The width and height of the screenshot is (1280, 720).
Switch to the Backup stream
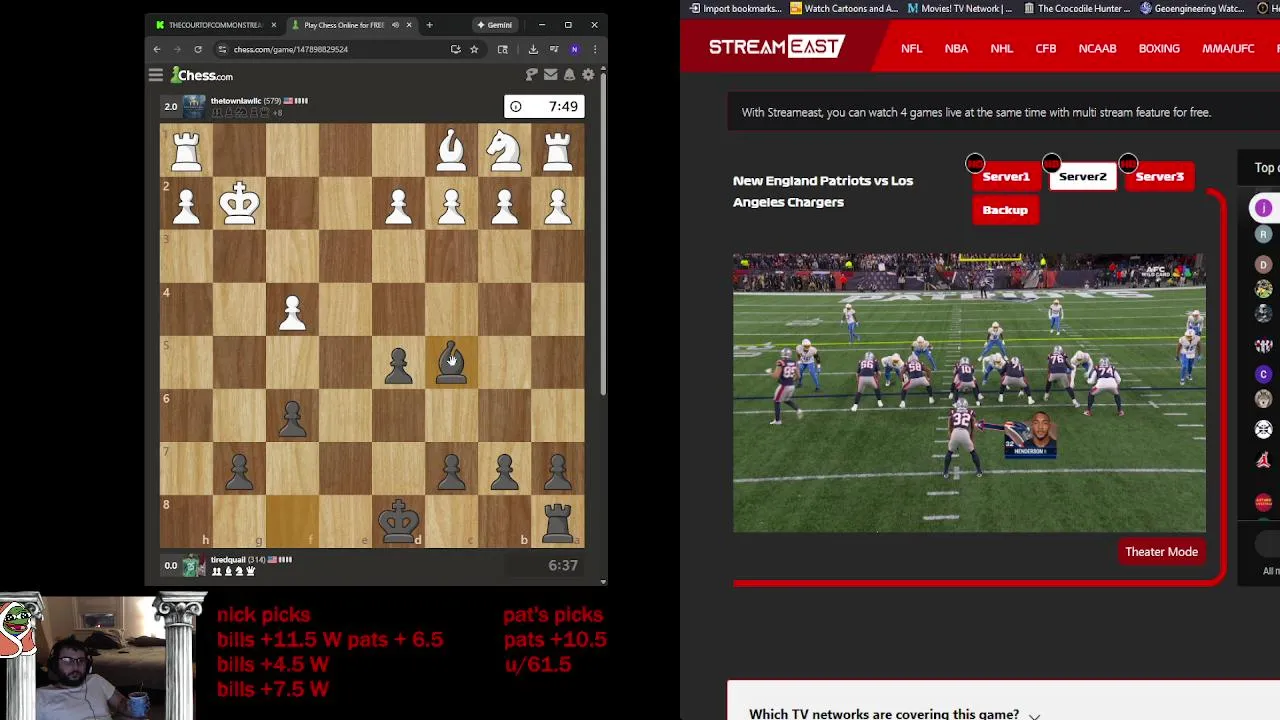(x=1005, y=210)
